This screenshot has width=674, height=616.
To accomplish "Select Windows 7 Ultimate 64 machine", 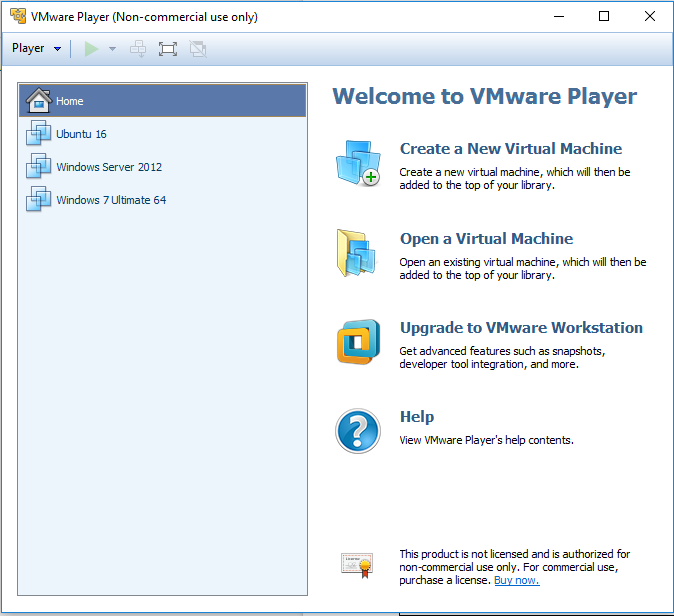I will [x=162, y=200].
